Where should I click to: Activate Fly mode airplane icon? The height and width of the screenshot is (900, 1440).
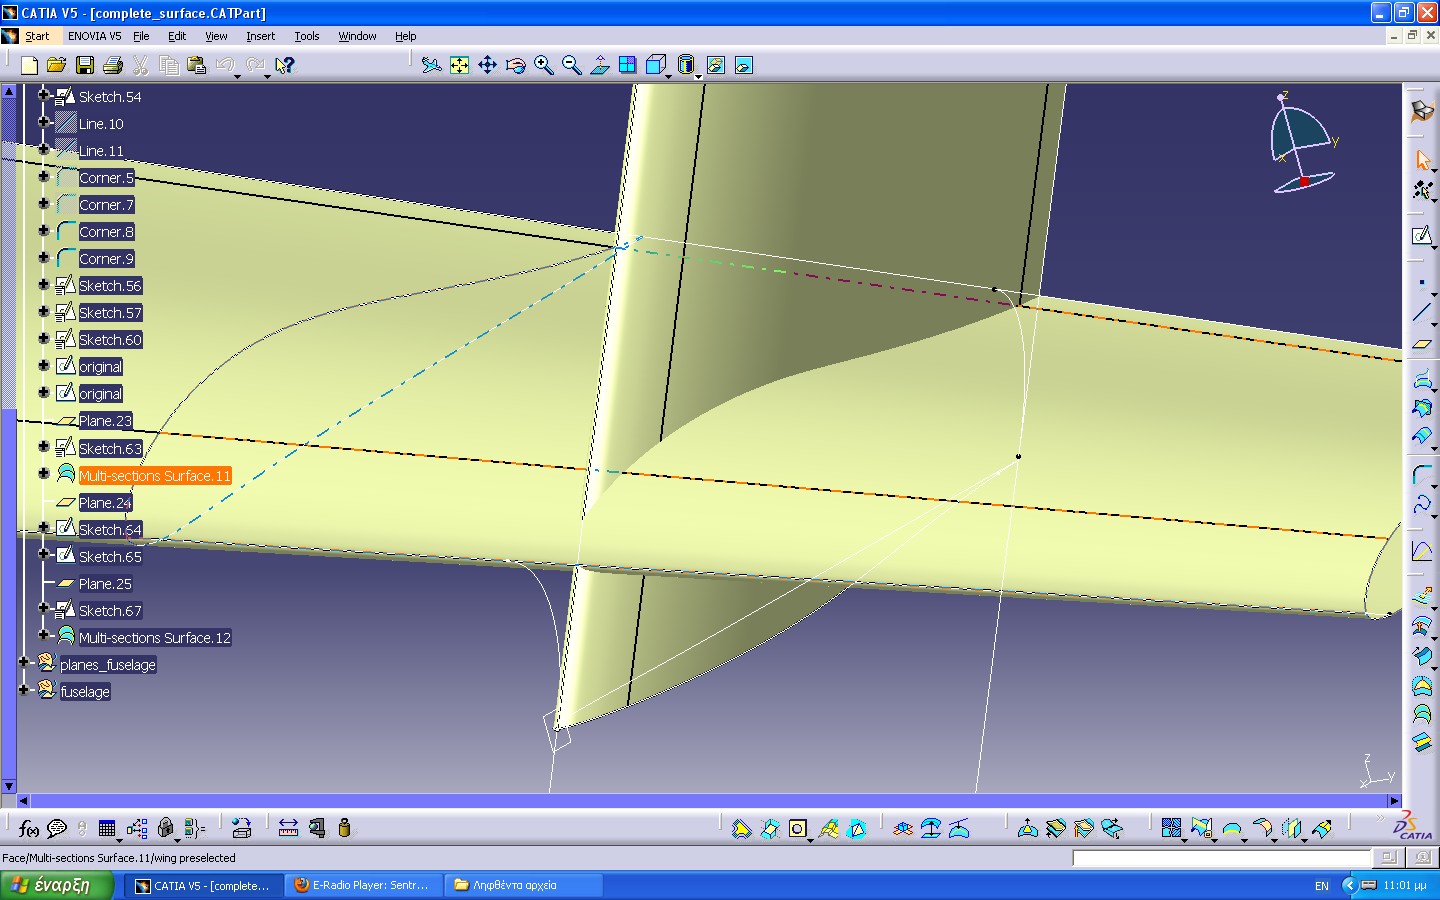click(x=431, y=65)
